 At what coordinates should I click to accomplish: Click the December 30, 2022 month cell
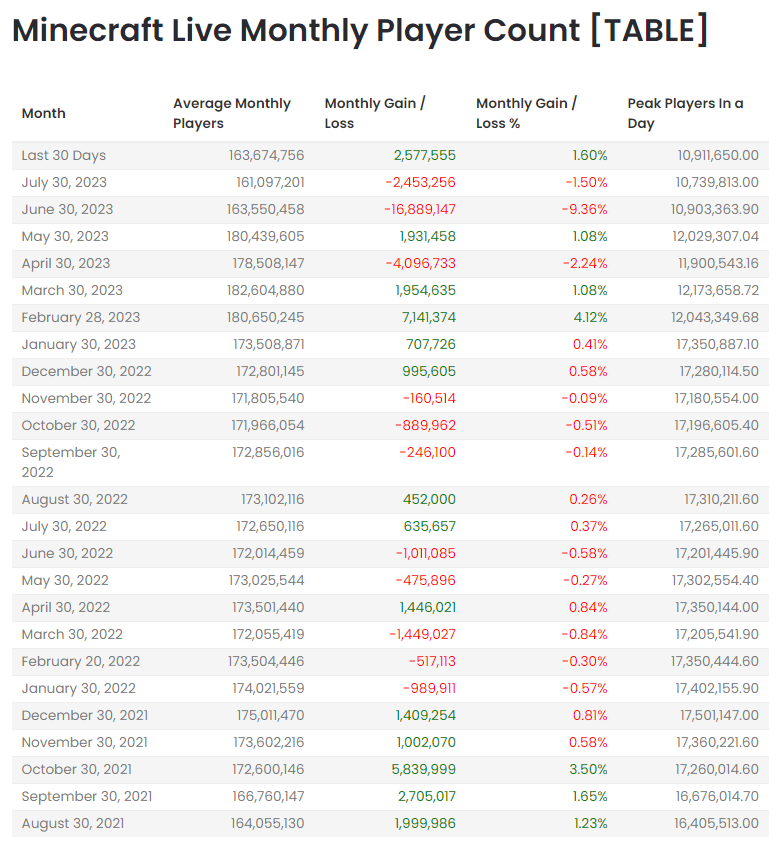[x=86, y=371]
